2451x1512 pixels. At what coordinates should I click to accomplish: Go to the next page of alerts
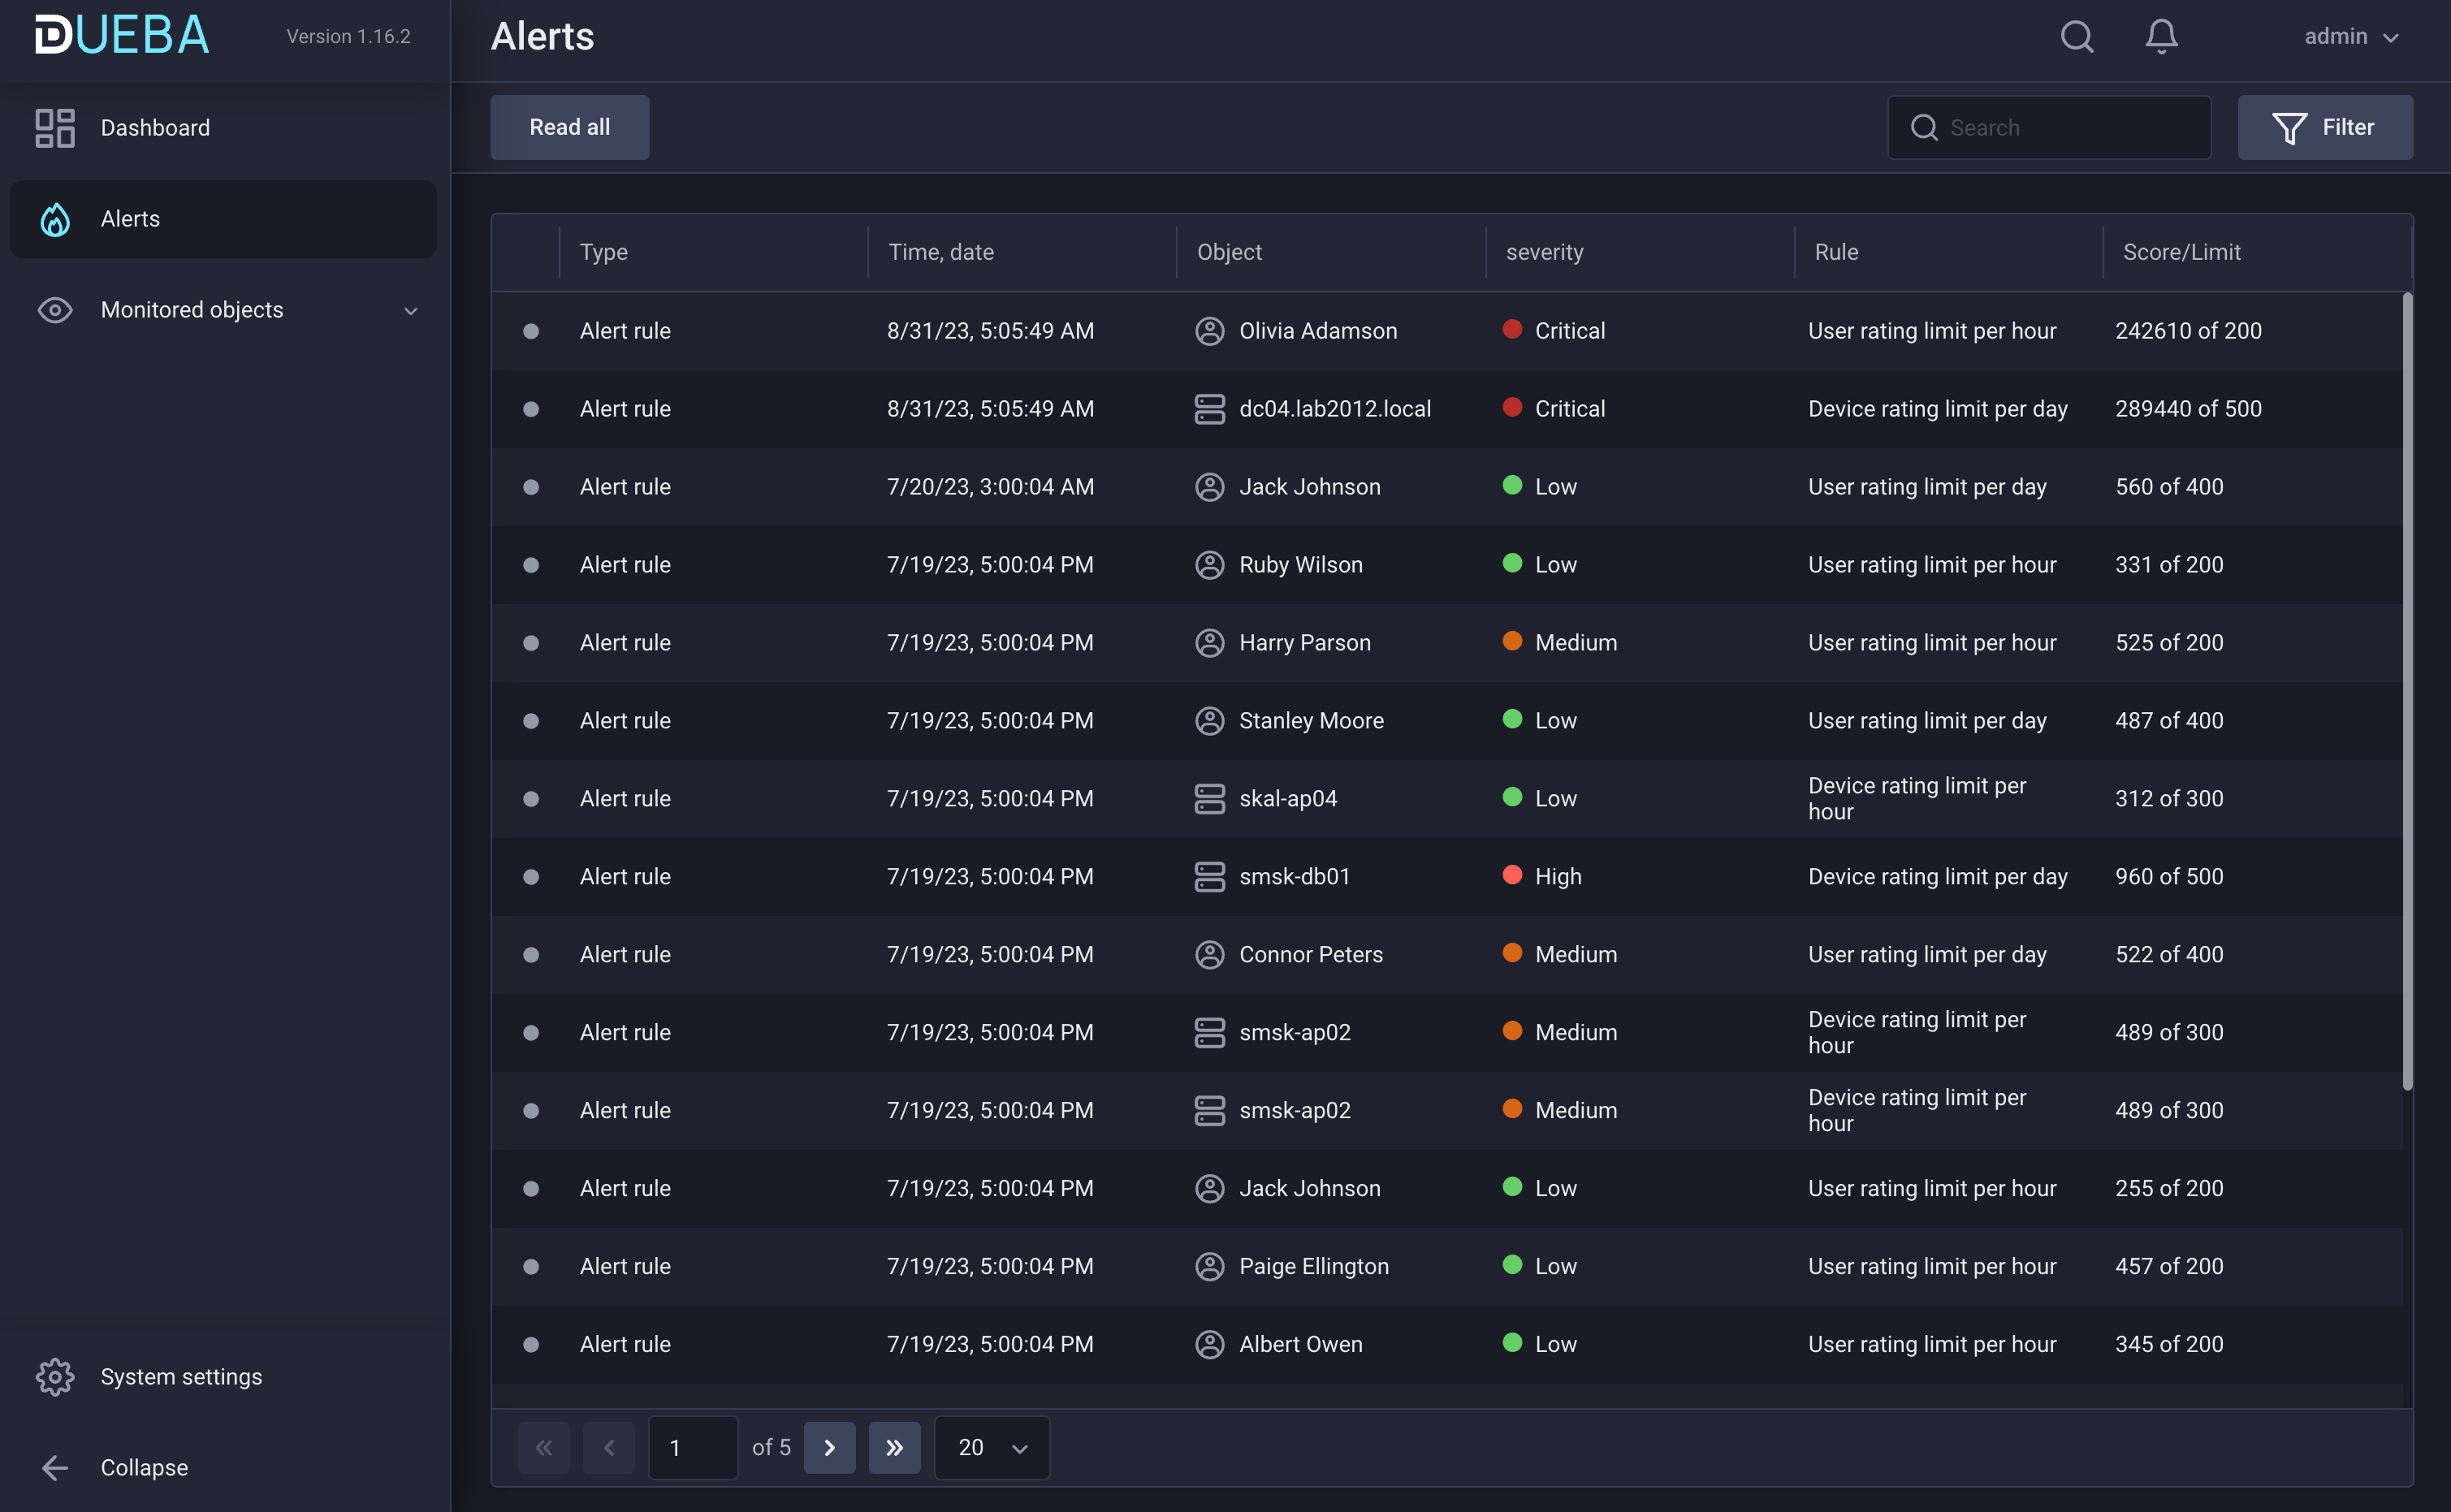tap(829, 1448)
